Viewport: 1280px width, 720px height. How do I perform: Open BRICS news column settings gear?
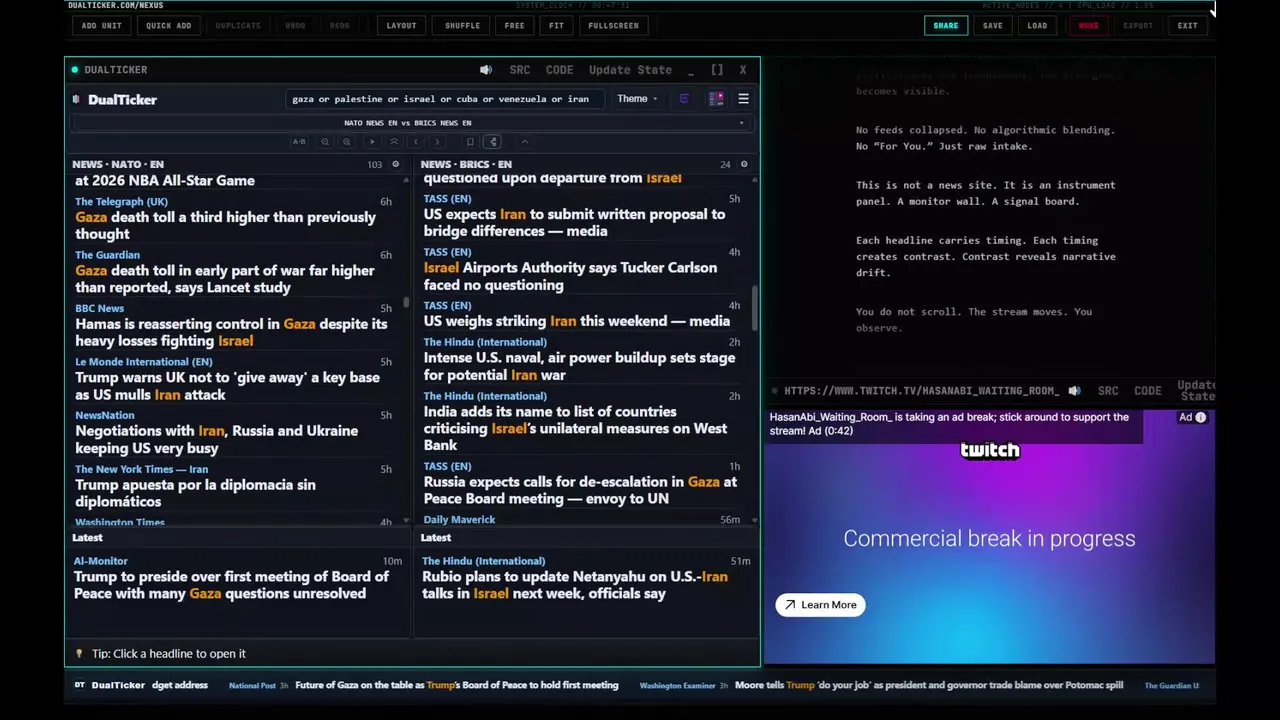point(743,164)
